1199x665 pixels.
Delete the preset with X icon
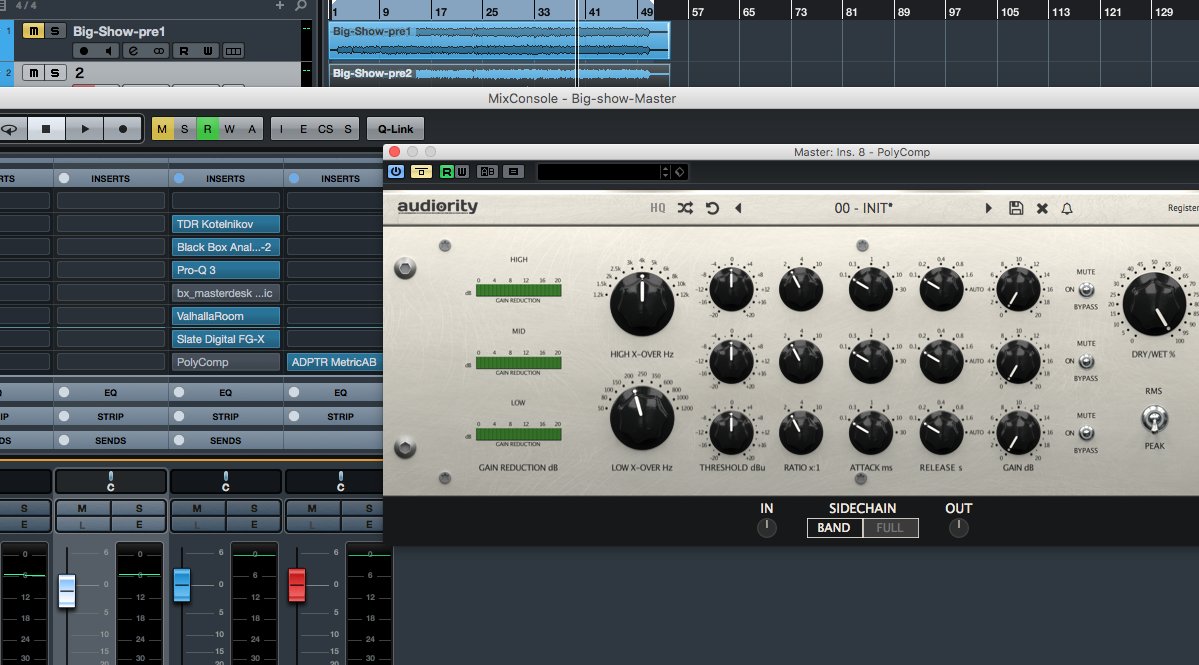(1041, 208)
